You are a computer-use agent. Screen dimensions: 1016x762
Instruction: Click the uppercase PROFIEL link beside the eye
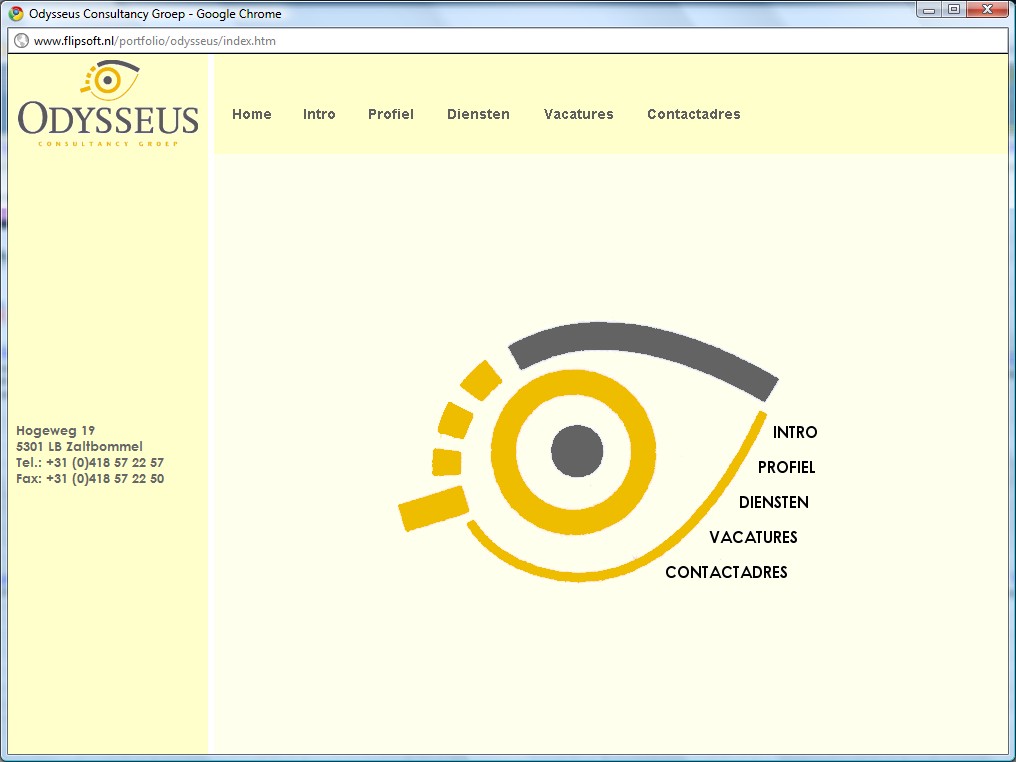(x=786, y=468)
